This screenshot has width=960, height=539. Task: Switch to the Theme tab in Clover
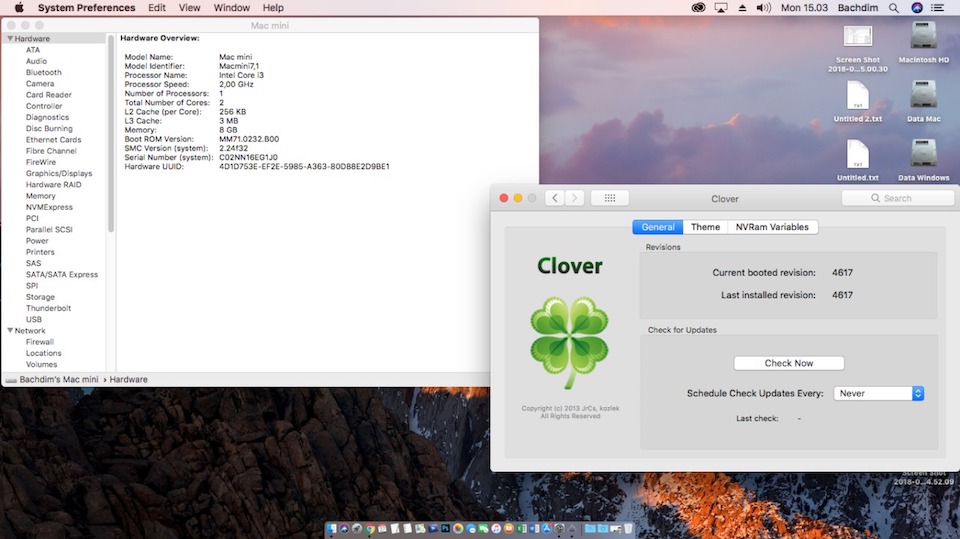click(705, 227)
